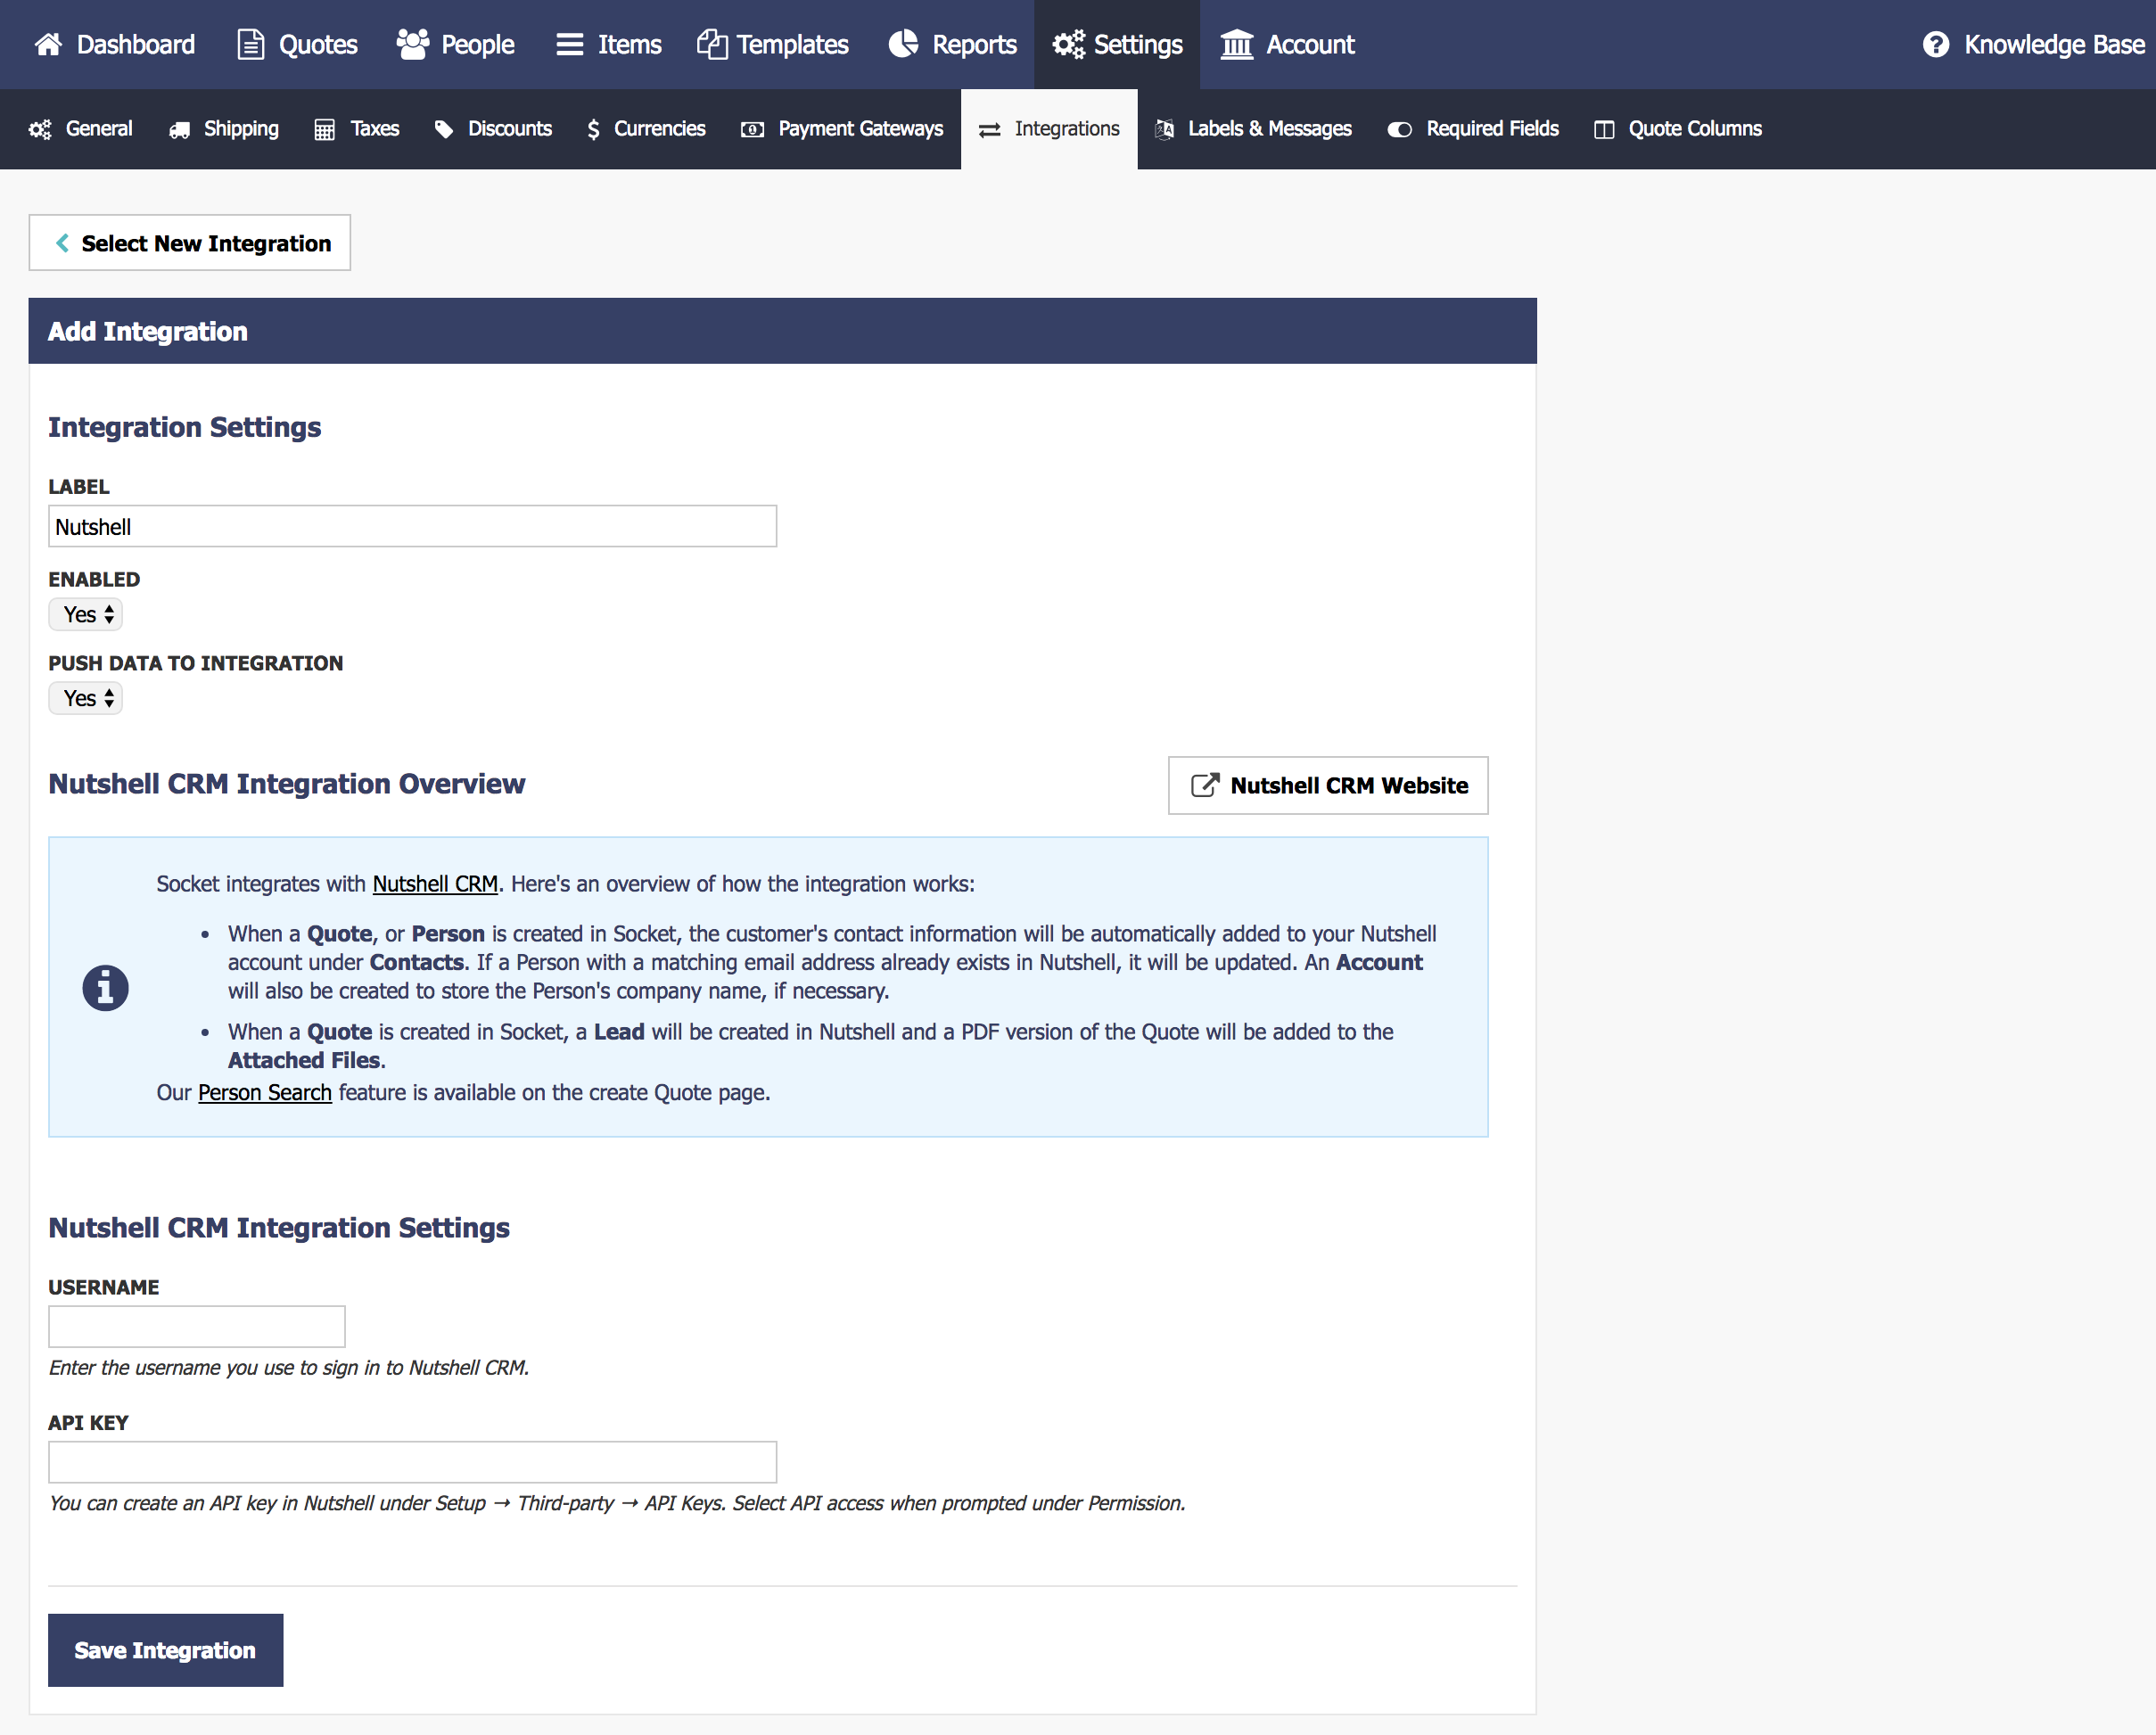The height and width of the screenshot is (1735, 2156).
Task: Click the Quotes document icon
Action: [250, 44]
